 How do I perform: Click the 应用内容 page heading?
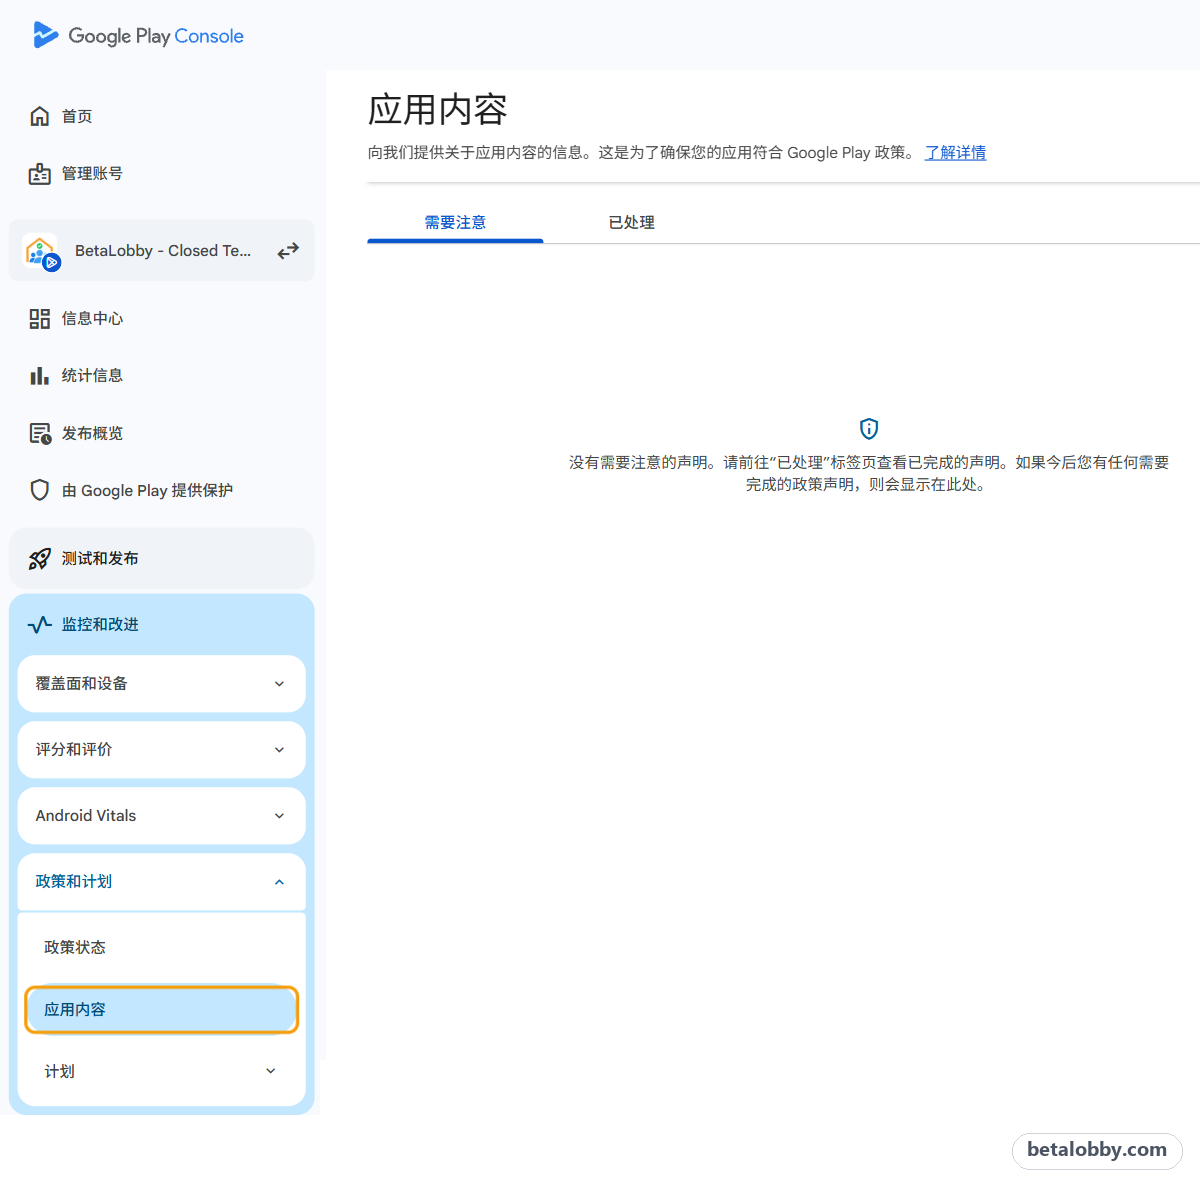pyautogui.click(x=438, y=110)
